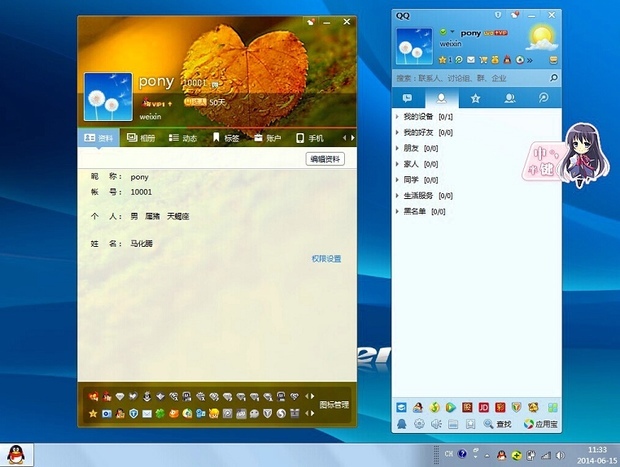Click the QQ search contacts input field
620x467 pixels.
471,78
